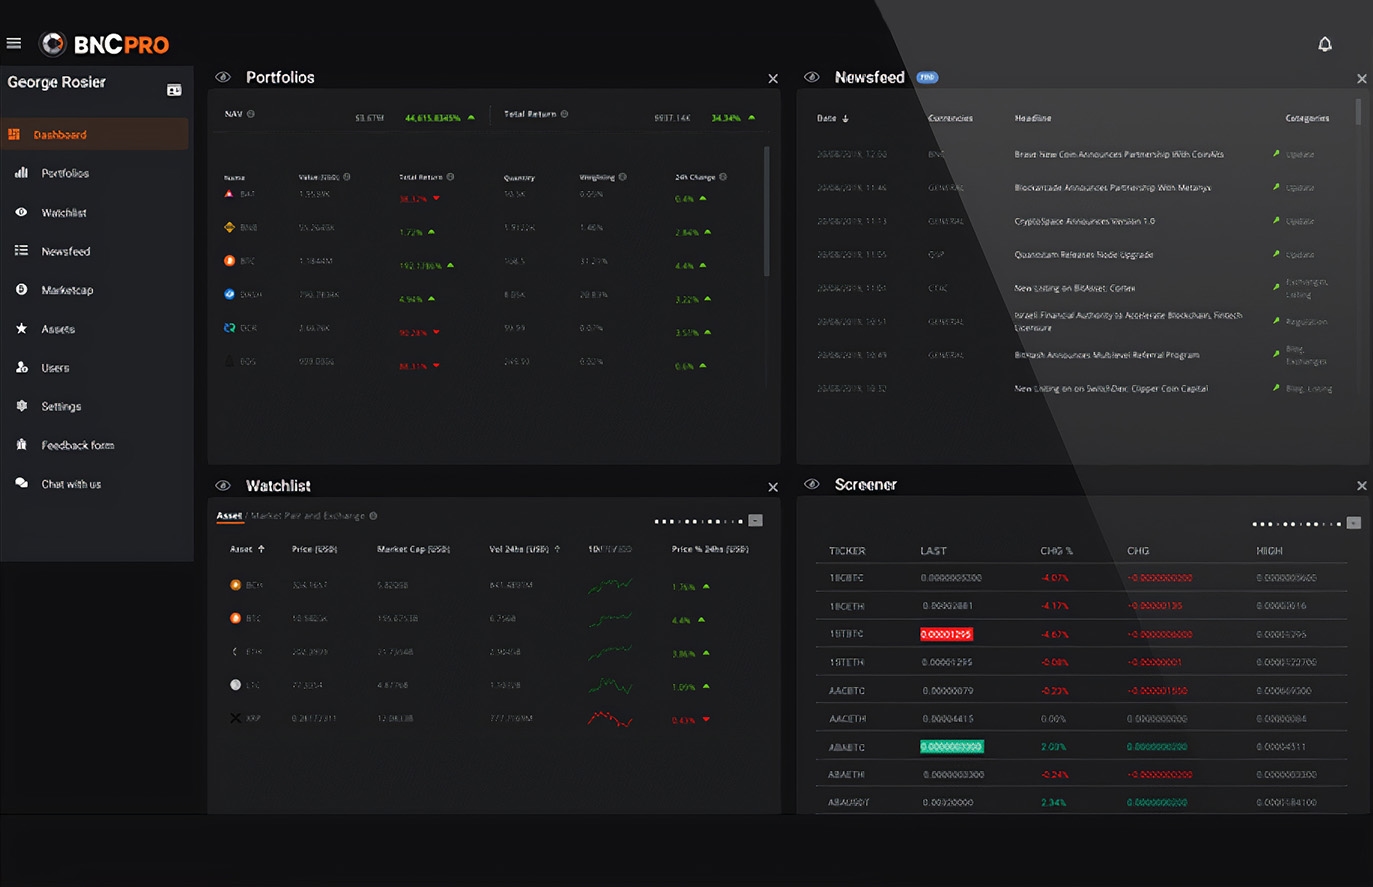Click Newsfeed vertical scrollbar

[1358, 111]
